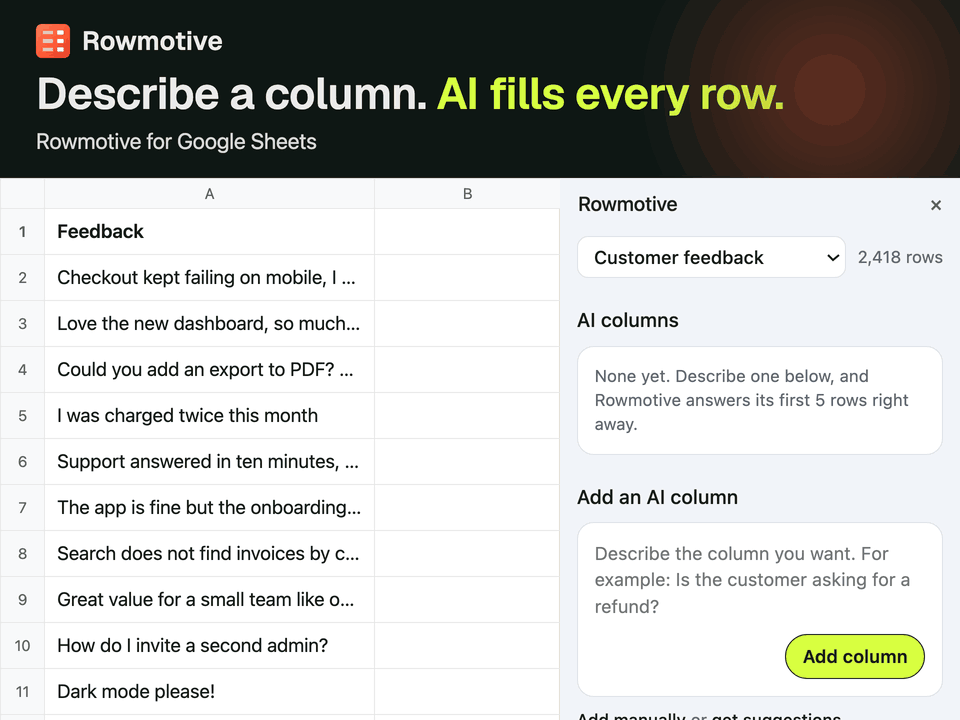Select cell 'Checkout kept failing on mobile'
Image resolution: width=960 pixels, height=720 pixels.
pyautogui.click(x=209, y=277)
